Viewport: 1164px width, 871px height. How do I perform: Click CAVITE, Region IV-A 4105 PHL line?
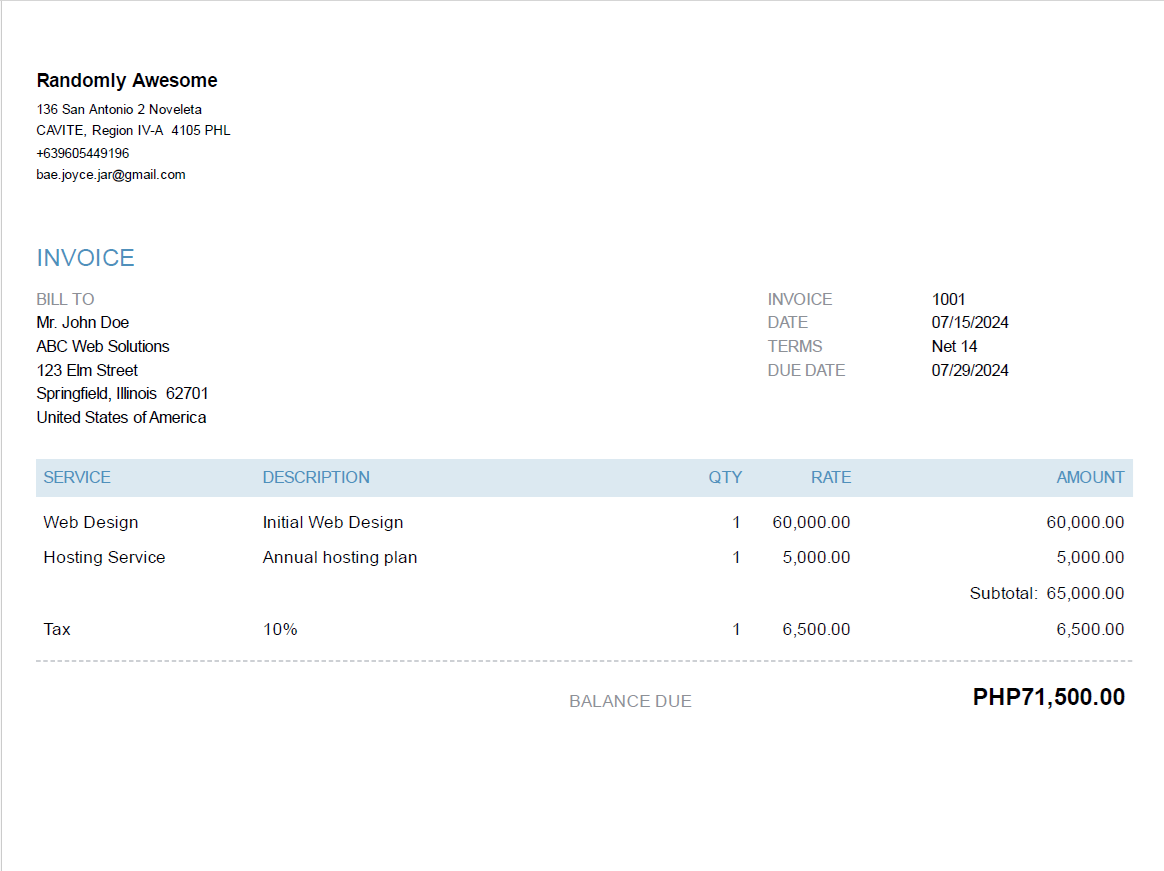pos(134,131)
